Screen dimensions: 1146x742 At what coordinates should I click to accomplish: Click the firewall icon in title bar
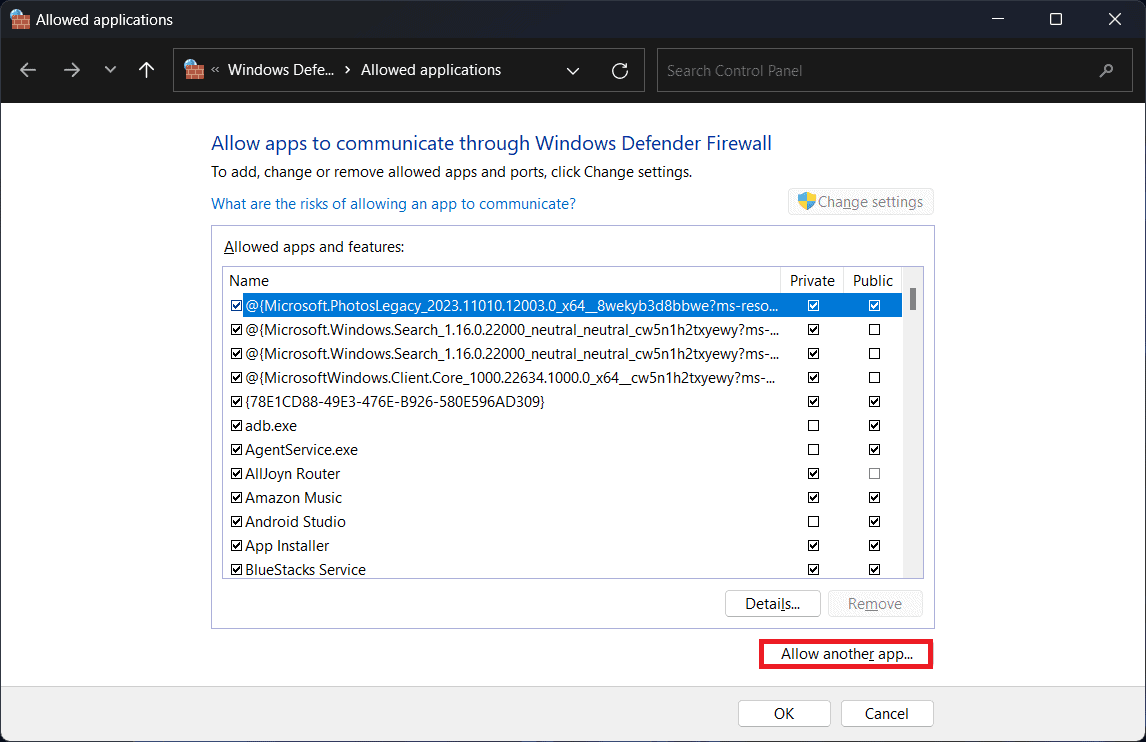click(19, 19)
